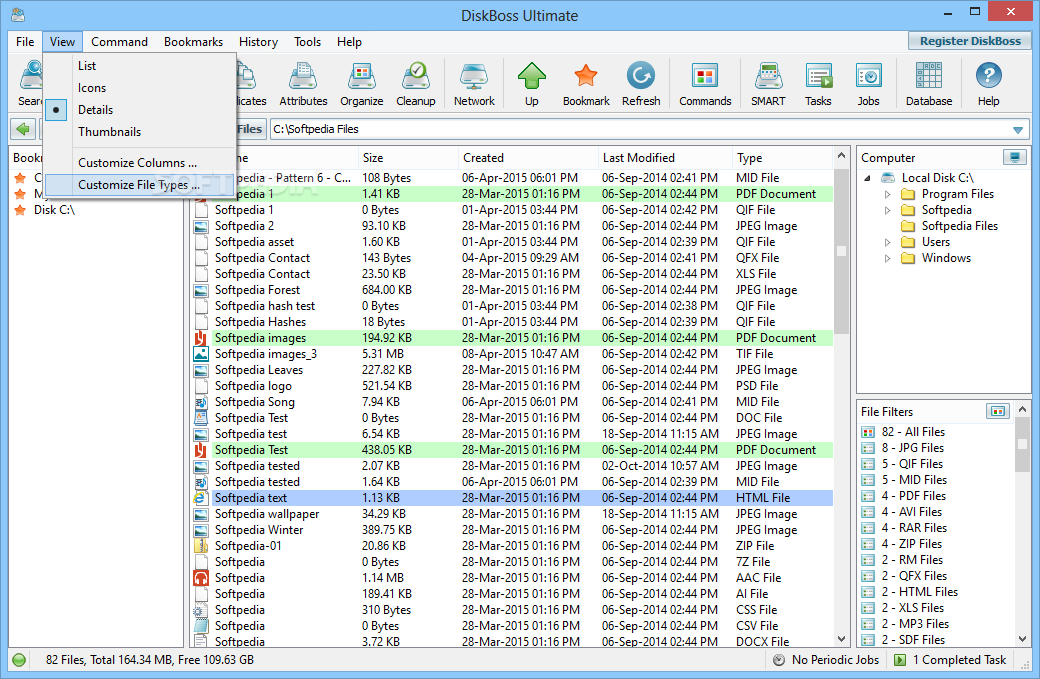Click file list scrollbar down arrow
Viewport: 1040px width, 679px height.
tap(841, 639)
